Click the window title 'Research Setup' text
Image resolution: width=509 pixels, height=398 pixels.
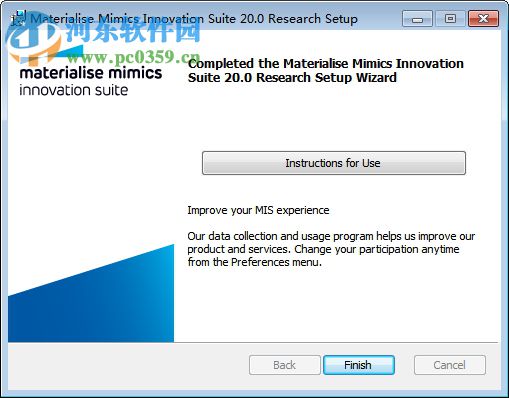click(313, 19)
